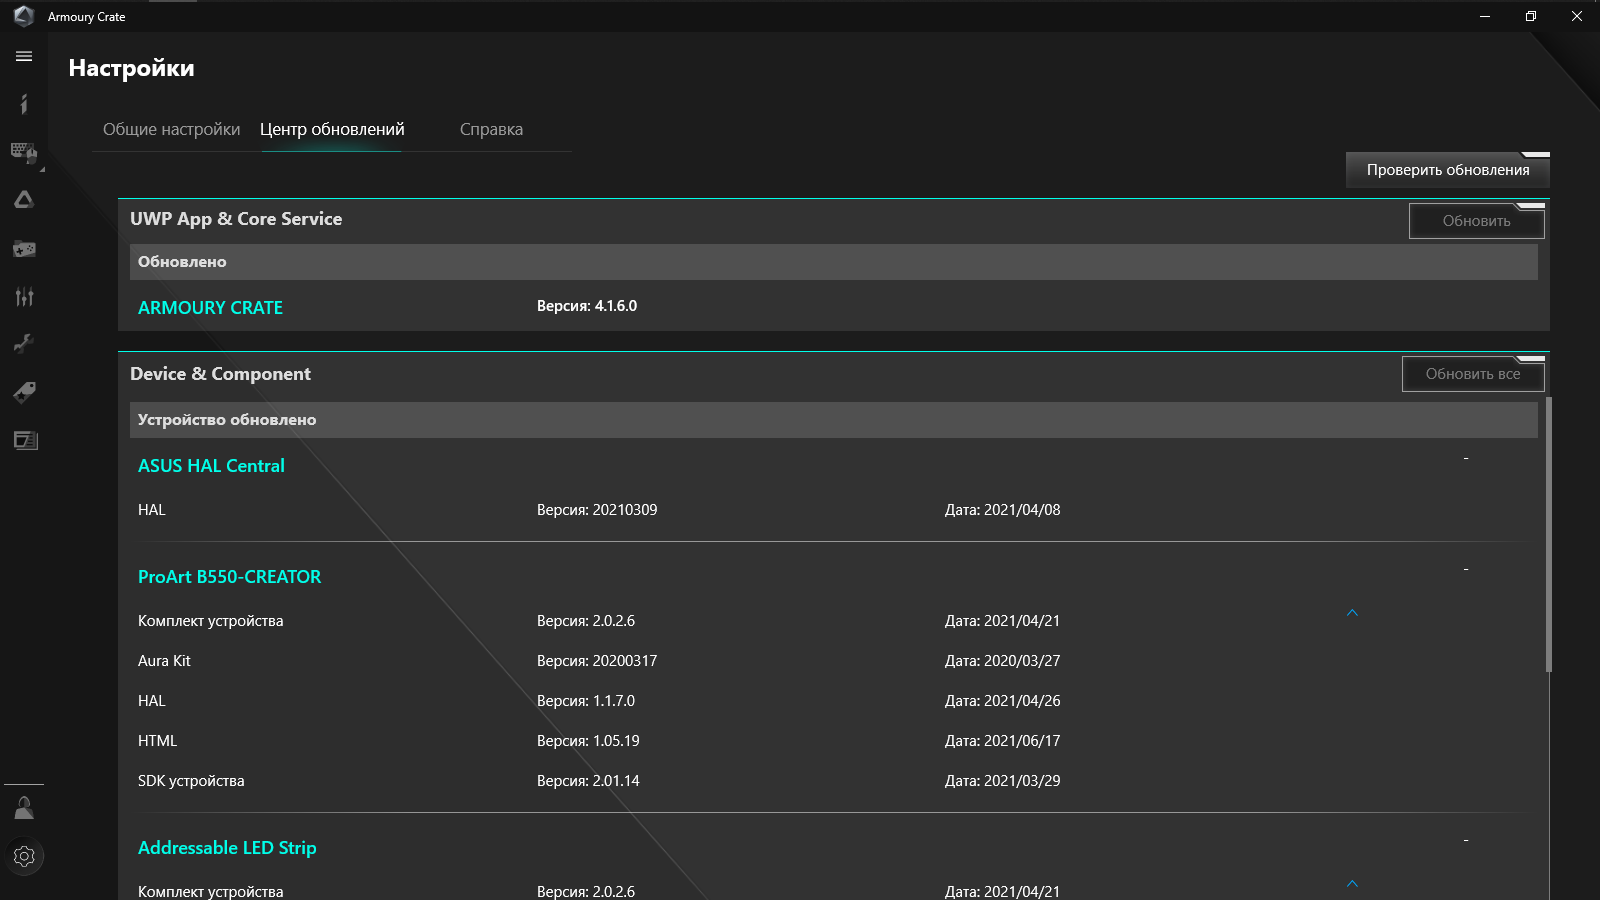This screenshot has width=1600, height=900.
Task: Click the ARMOURY CRATE entry name
Action: tap(210, 308)
